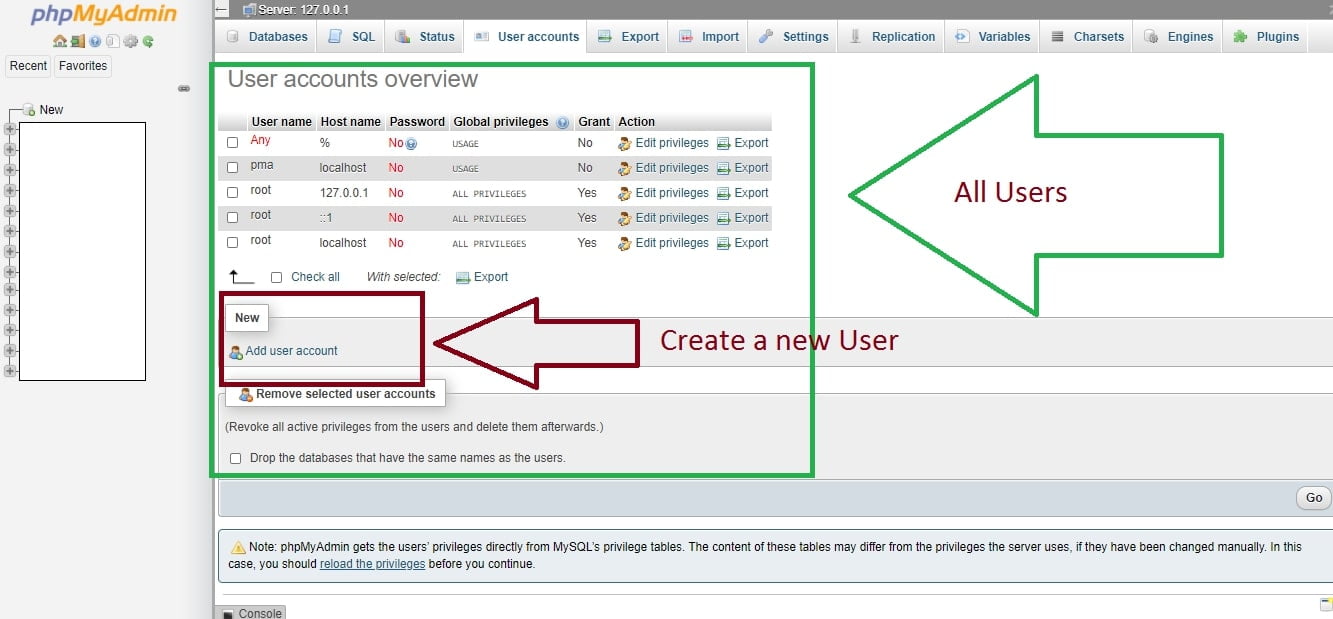
Task: Open the Settings tab
Action: click(x=794, y=37)
